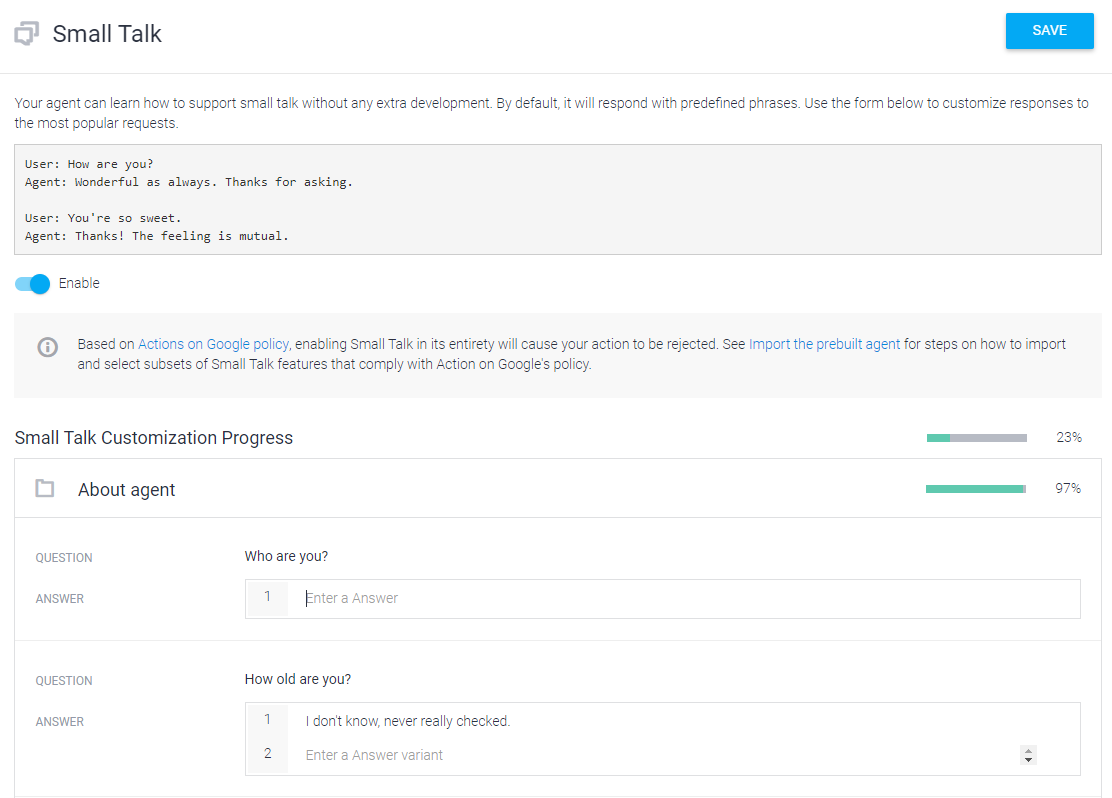
Task: Click answer number badge 2 under How old are you
Action: click(267, 754)
